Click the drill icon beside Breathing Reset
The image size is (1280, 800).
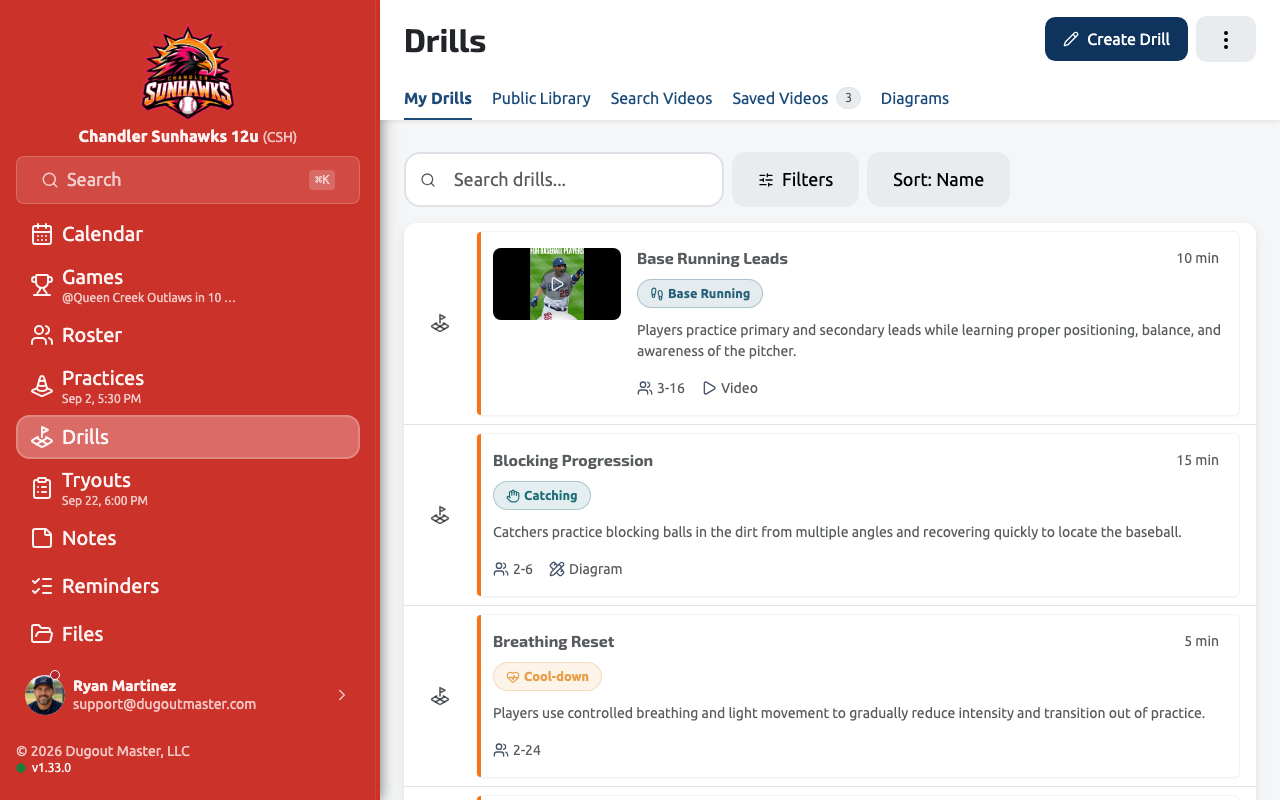click(440, 696)
